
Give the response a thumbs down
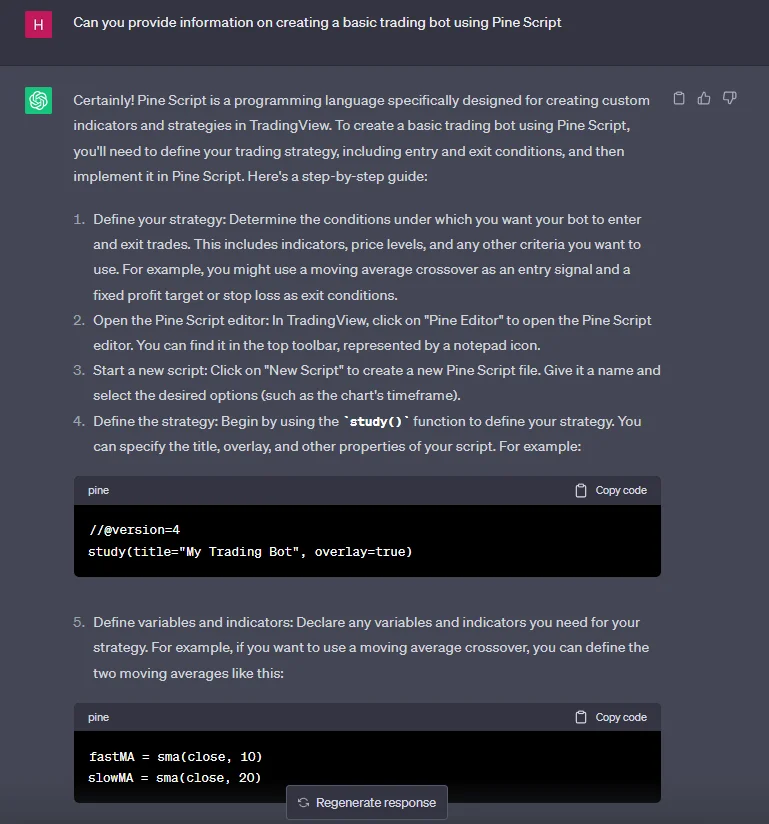tap(729, 98)
